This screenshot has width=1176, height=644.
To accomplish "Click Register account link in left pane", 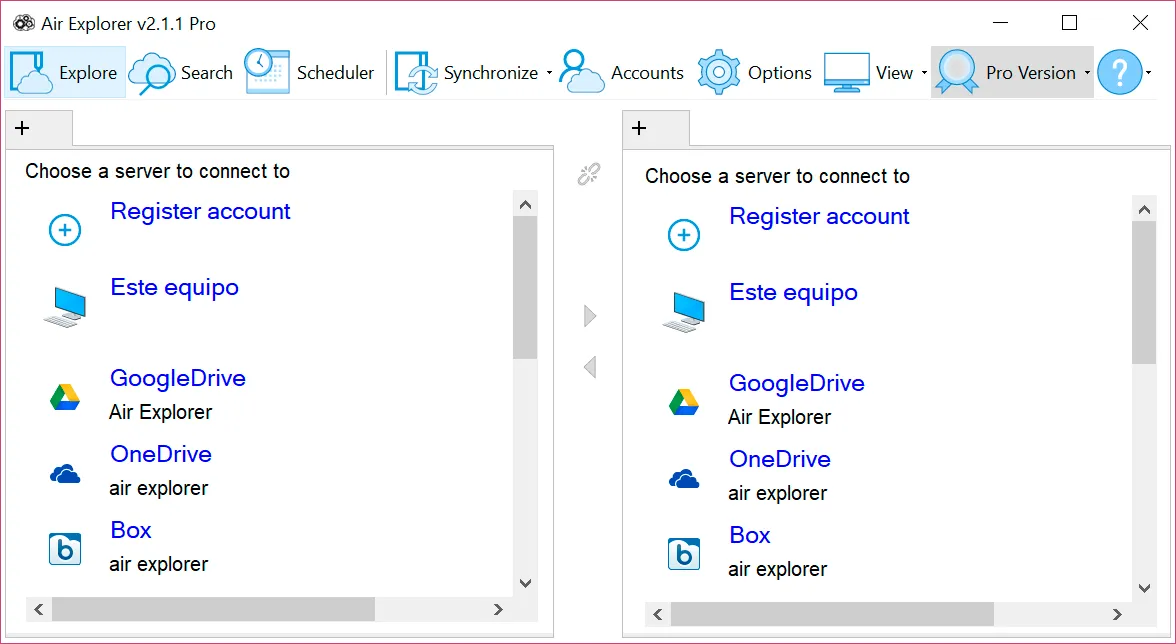I will pyautogui.click(x=200, y=211).
